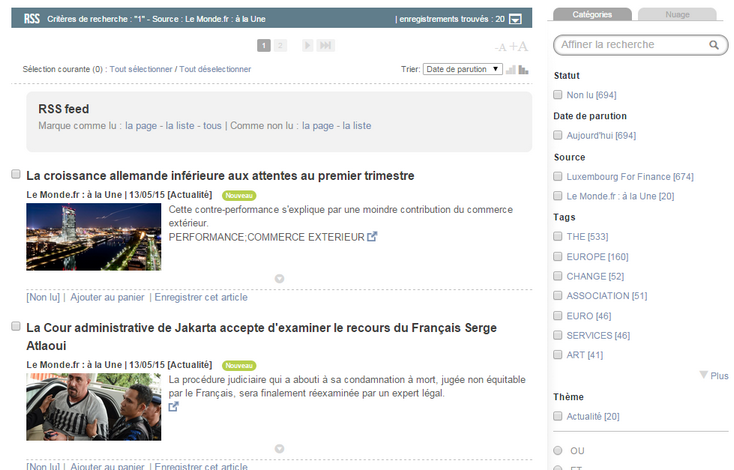
Task: Mark tous as read
Action: (212, 125)
